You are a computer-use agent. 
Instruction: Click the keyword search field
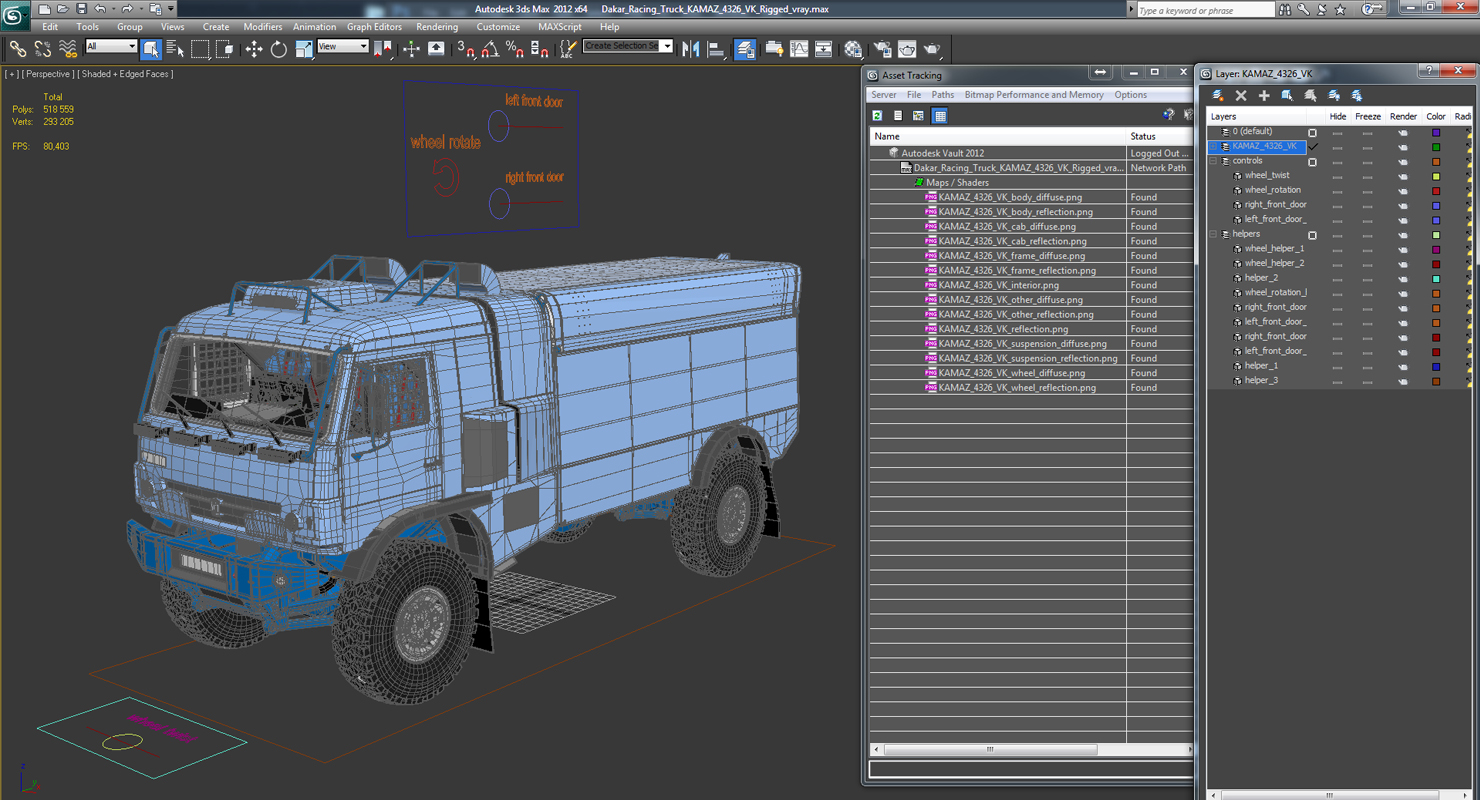pos(1205,10)
